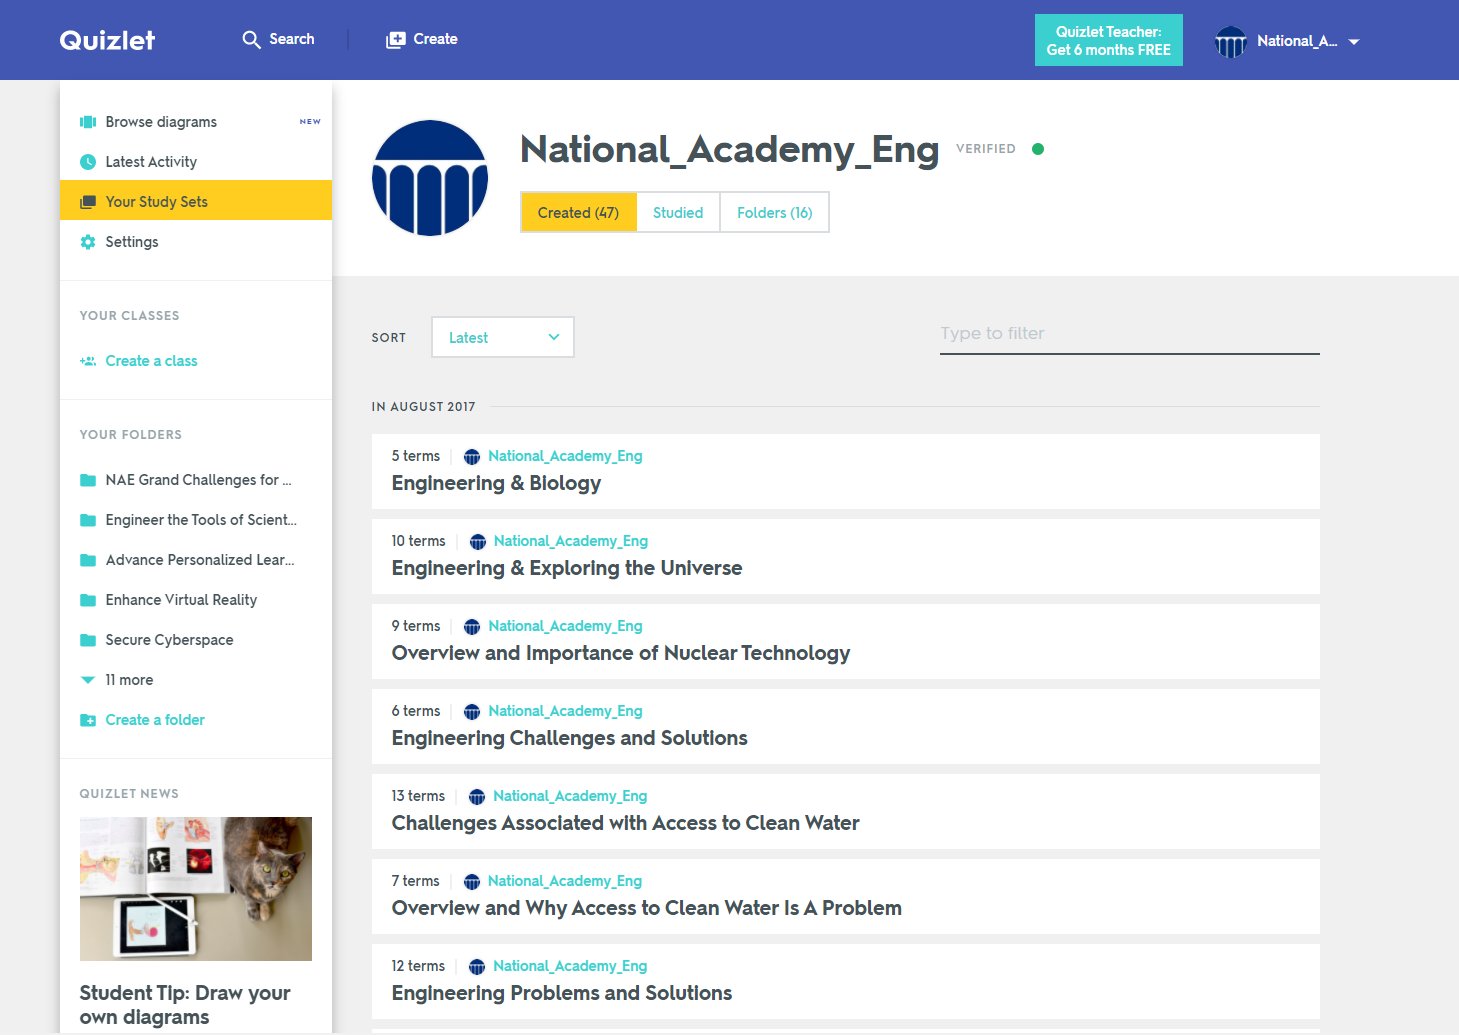Image resolution: width=1459 pixels, height=1035 pixels.
Task: Click author name on 6 terms set
Action: [565, 711]
